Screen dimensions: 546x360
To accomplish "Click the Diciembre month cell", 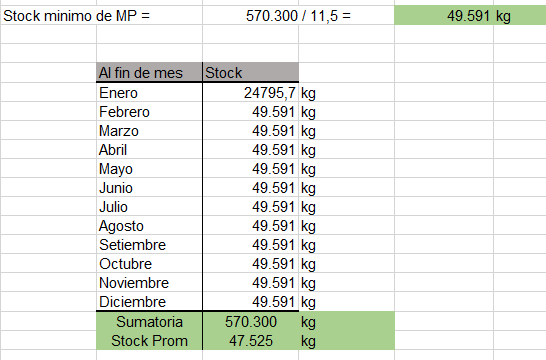I will click(x=149, y=302).
